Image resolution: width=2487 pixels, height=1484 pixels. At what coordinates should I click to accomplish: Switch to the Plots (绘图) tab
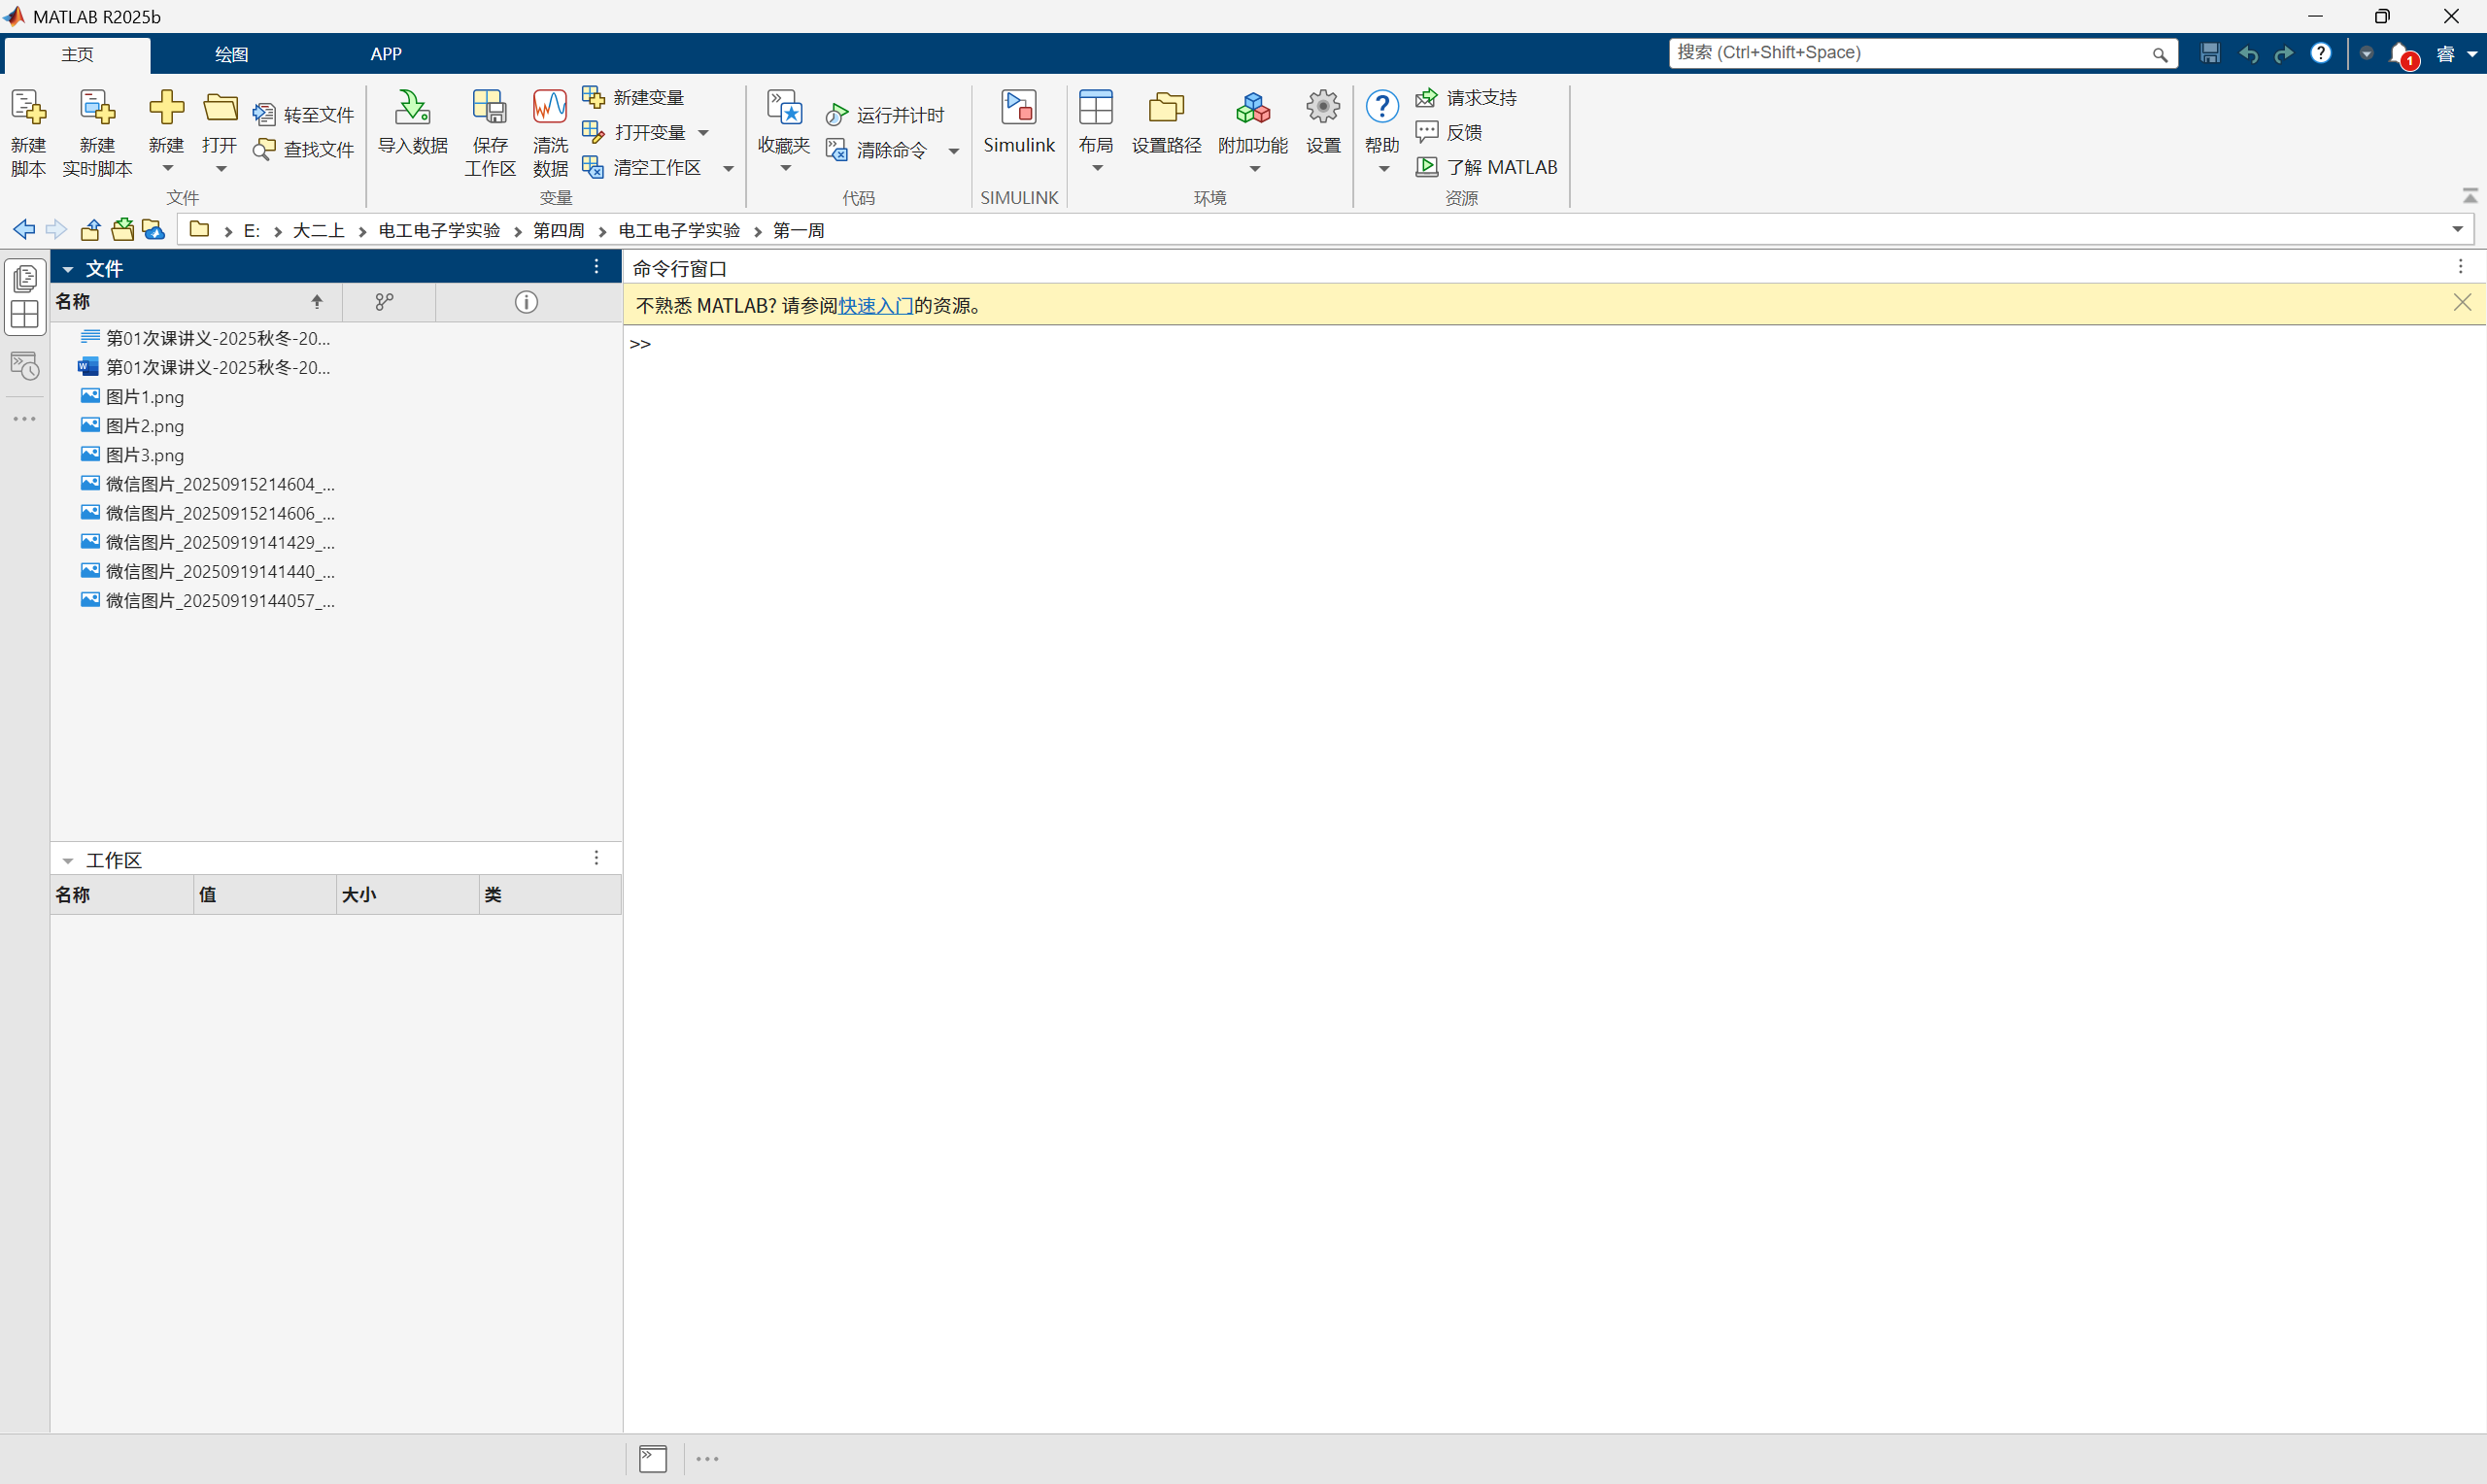pos(232,54)
